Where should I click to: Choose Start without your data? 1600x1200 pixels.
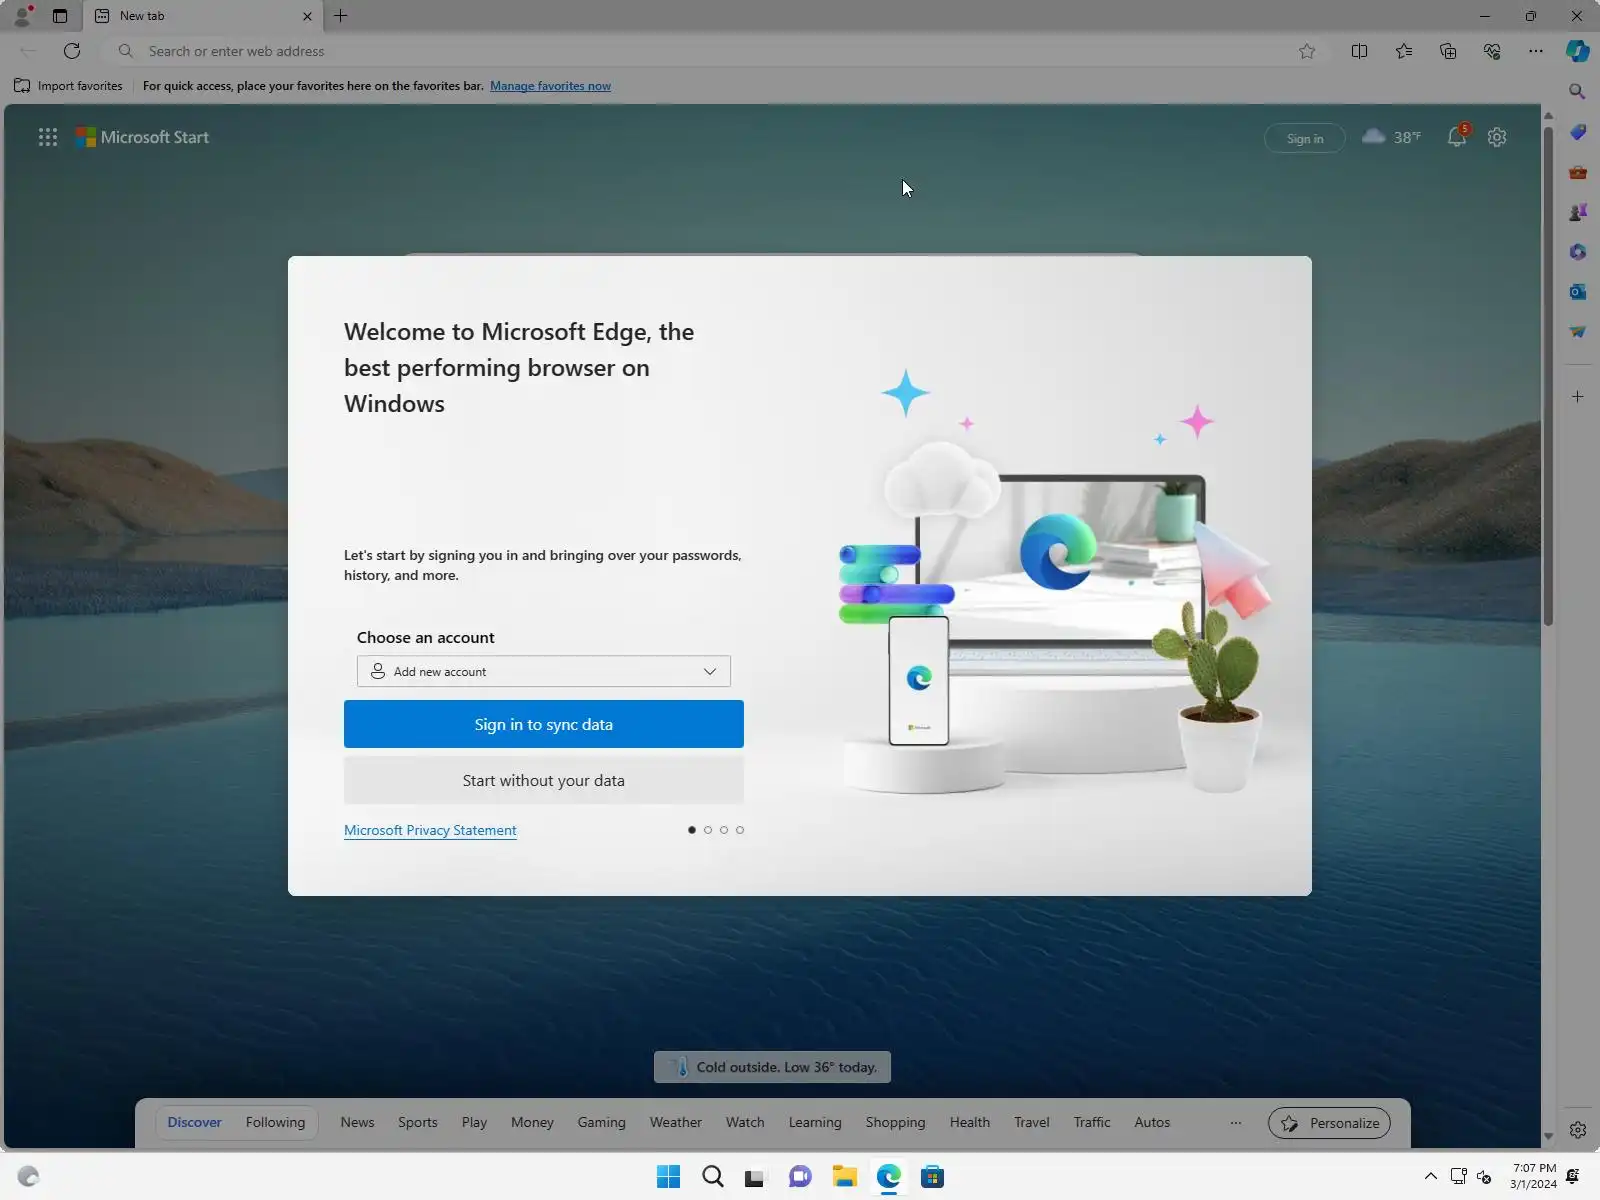544,780
